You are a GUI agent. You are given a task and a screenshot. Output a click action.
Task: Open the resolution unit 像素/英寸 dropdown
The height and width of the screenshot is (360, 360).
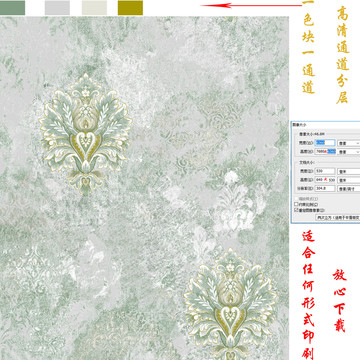349,189
